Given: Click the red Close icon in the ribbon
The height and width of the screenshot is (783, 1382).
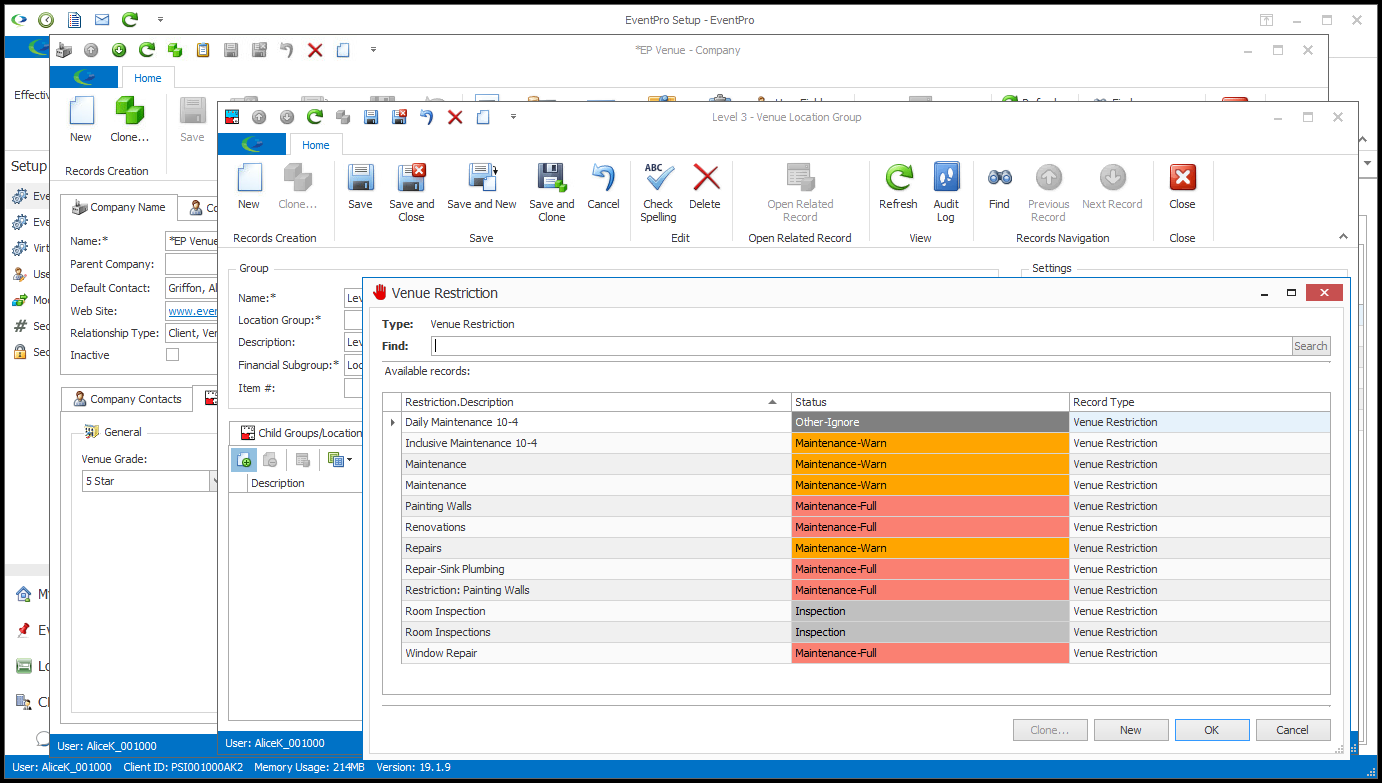Looking at the screenshot, I should pos(1182,178).
